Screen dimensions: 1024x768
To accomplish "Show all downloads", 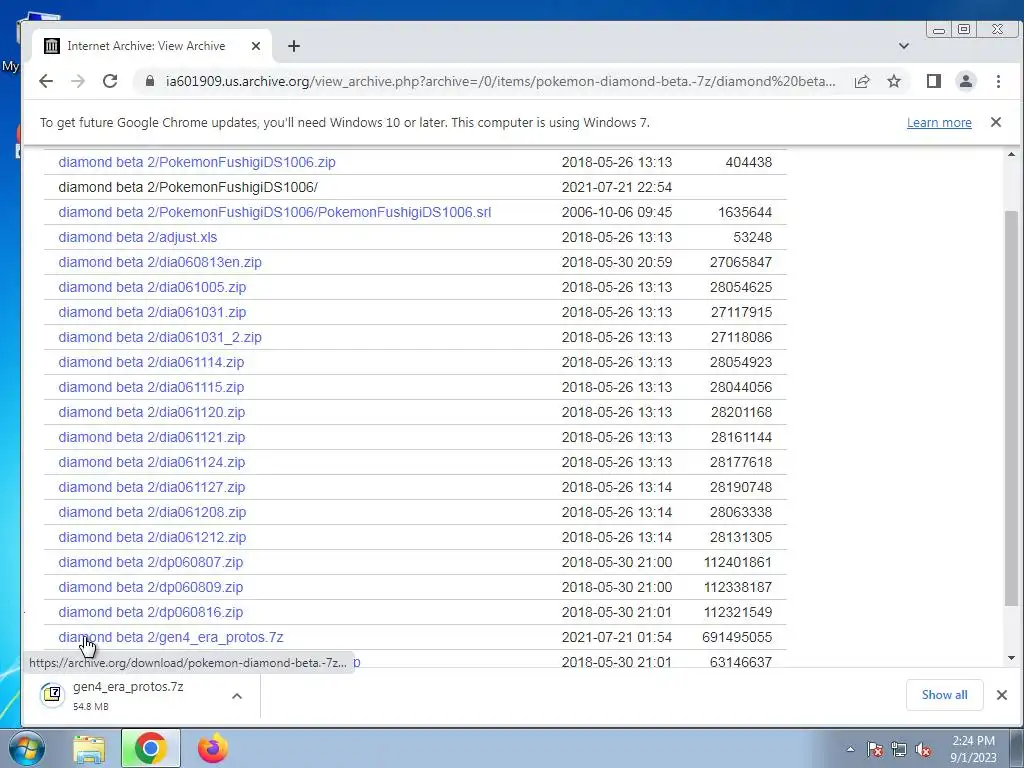I will pos(944,695).
